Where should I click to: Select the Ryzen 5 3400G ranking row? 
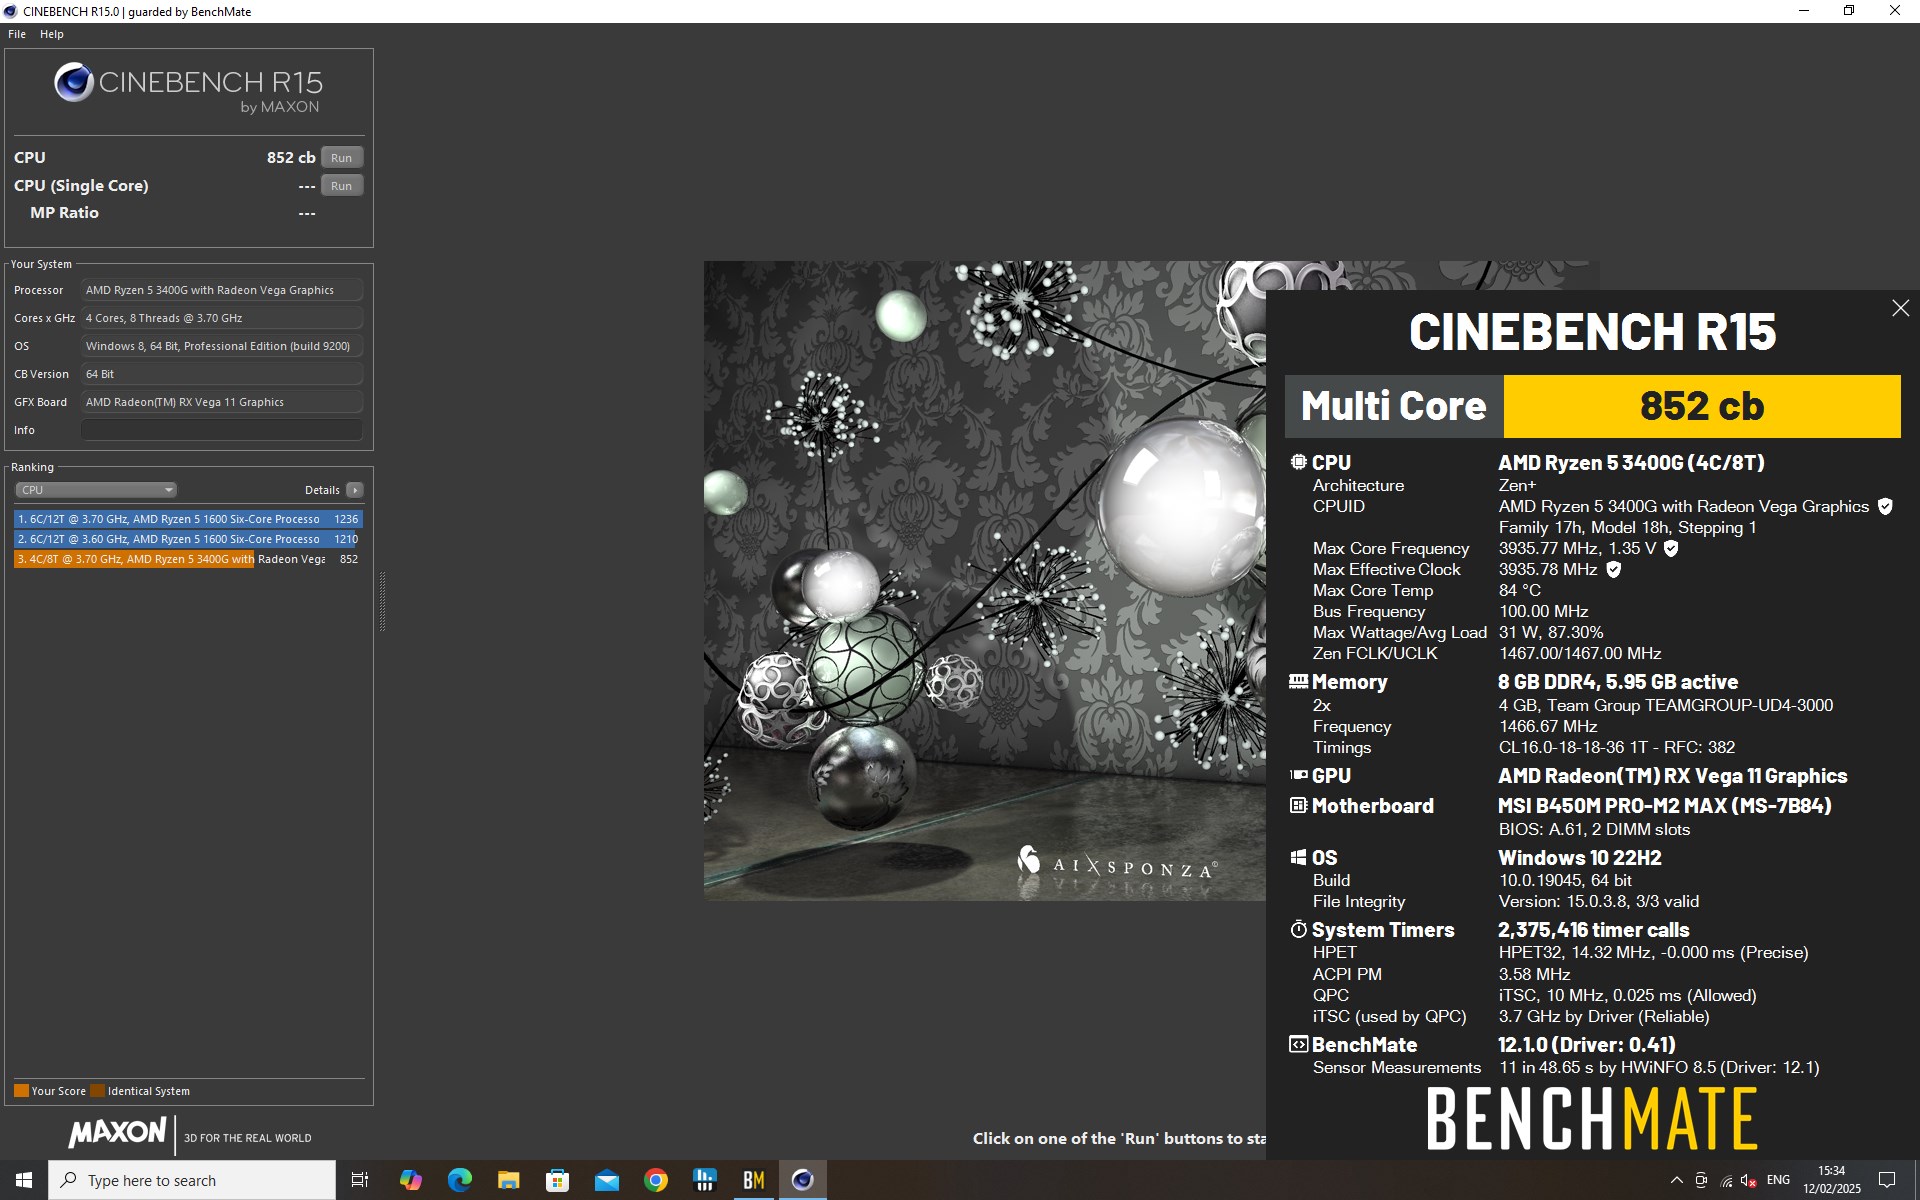click(188, 559)
